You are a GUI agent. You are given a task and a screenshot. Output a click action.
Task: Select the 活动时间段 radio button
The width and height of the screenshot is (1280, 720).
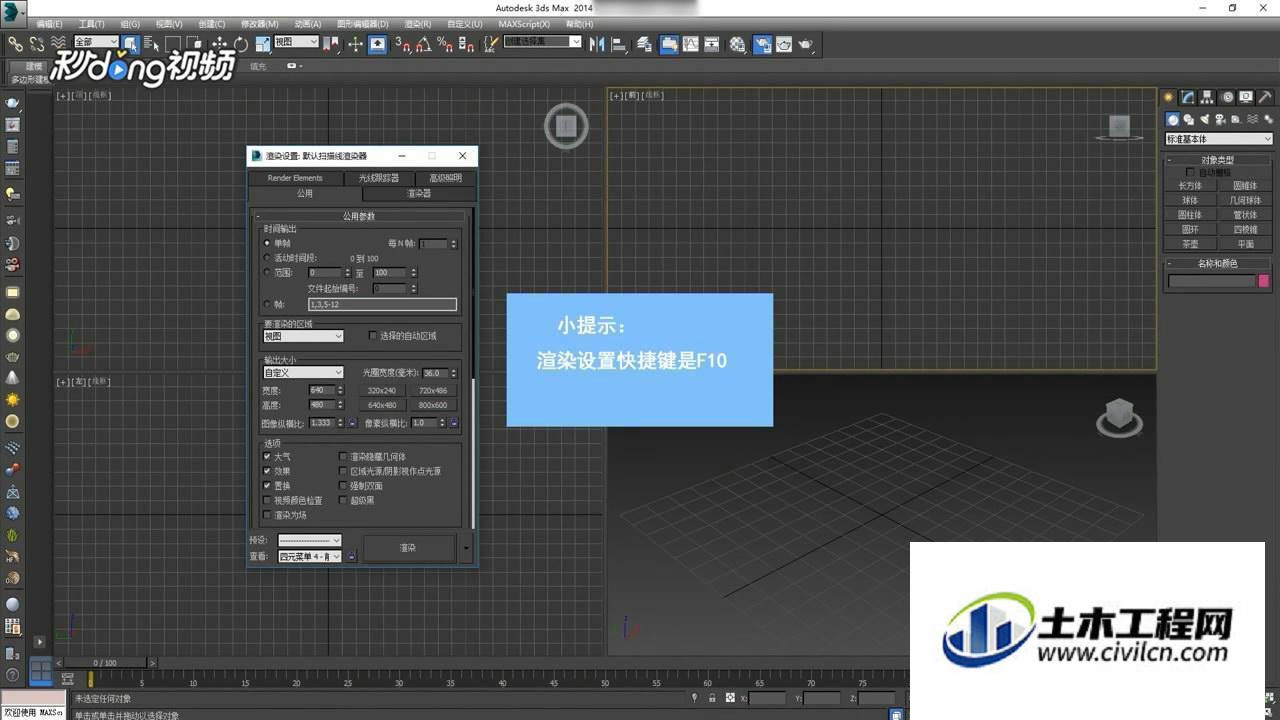click(267, 258)
